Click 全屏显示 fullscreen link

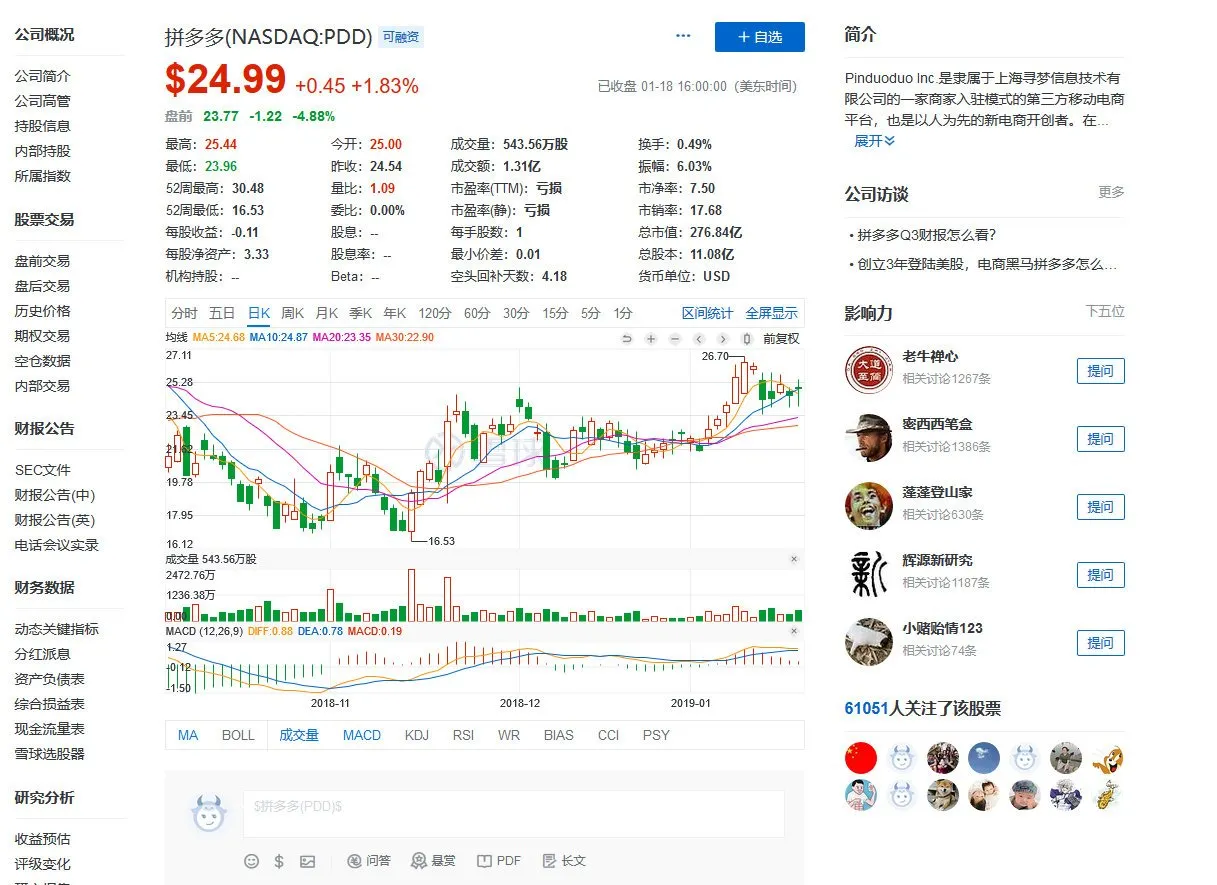(x=772, y=313)
